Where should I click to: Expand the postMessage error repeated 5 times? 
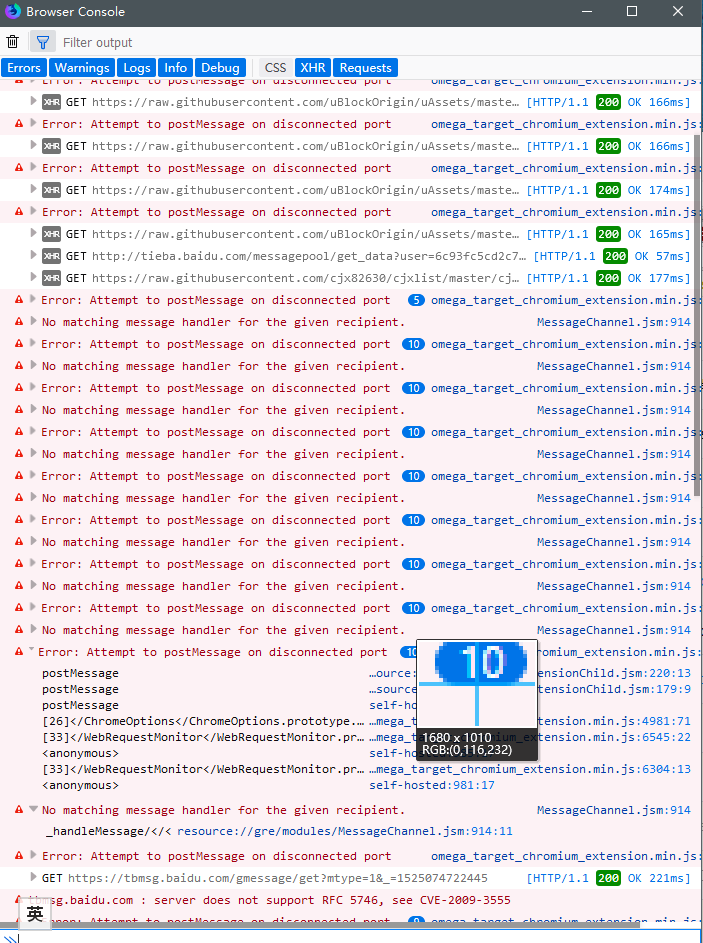pos(34,299)
